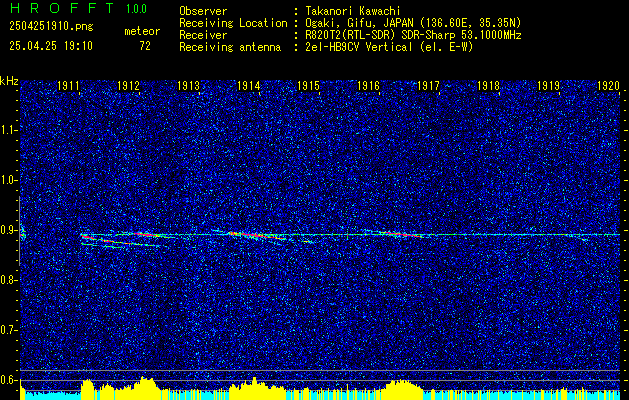Click time marker 1912 on time axis
Viewport: 629px width, 400px height.
[x=128, y=85]
